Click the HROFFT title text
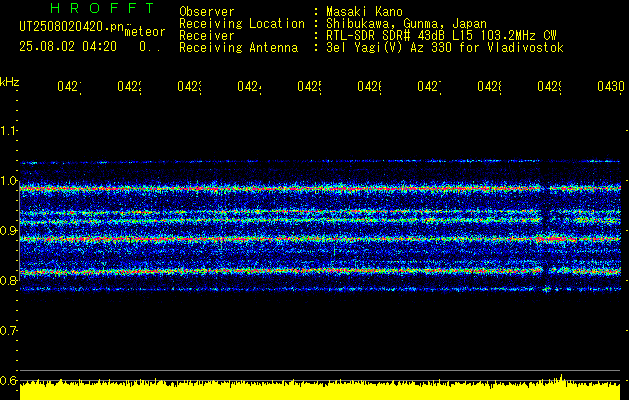629x400 pixels. [102, 8]
